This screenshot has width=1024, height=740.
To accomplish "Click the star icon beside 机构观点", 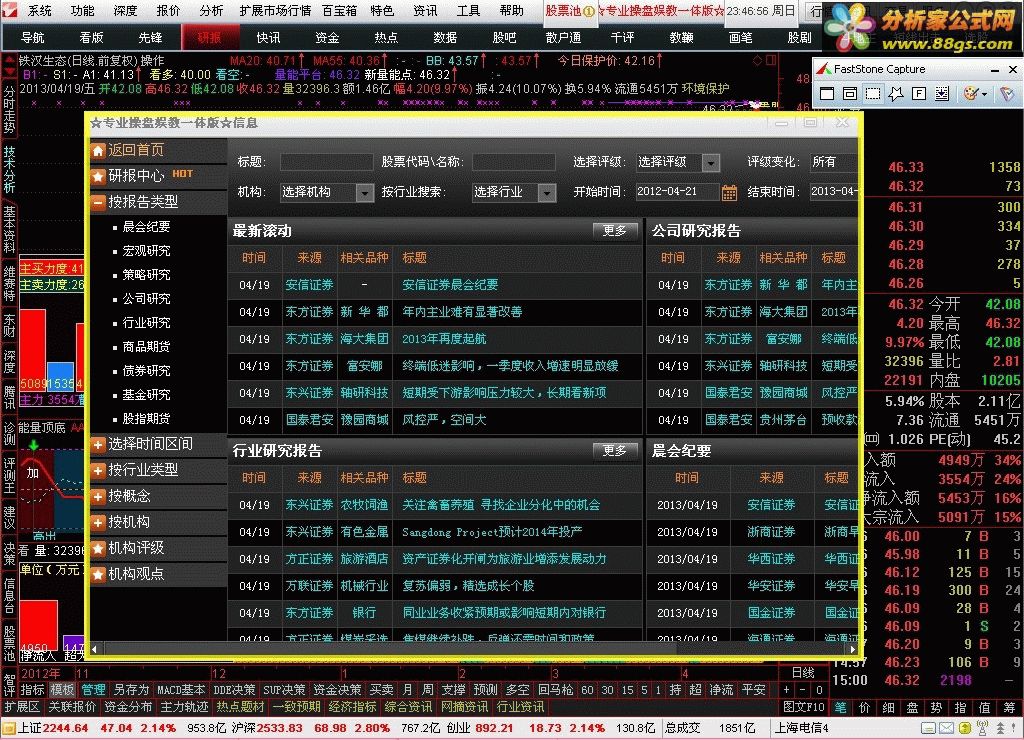I will 98,575.
